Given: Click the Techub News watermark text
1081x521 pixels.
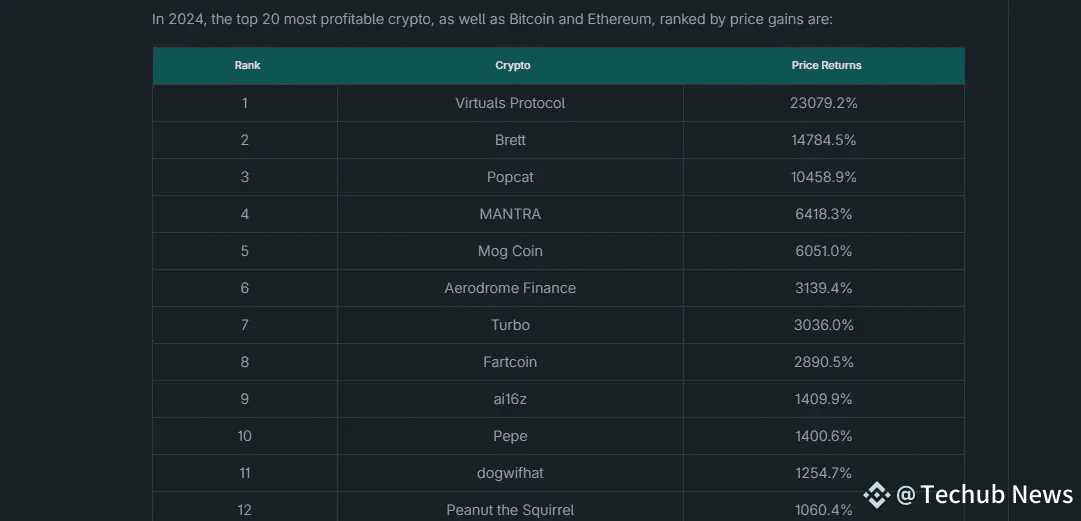Looking at the screenshot, I should click(984, 494).
